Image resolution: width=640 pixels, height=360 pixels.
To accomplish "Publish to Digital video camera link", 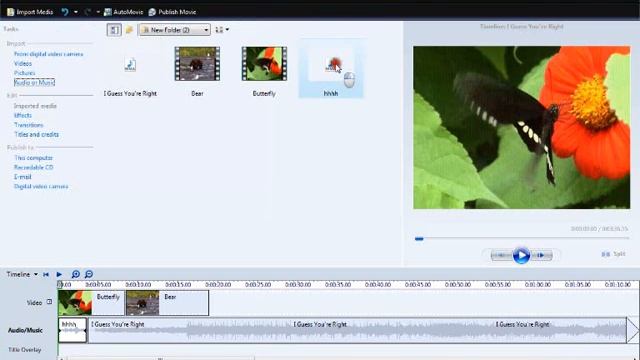I will [41, 186].
